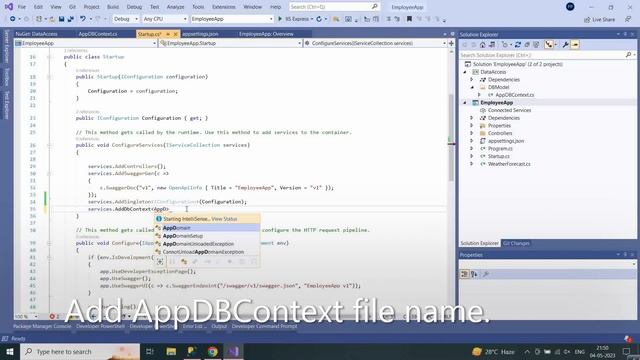Toggle auto-hide pin on Solution Explorer panel

point(625,34)
